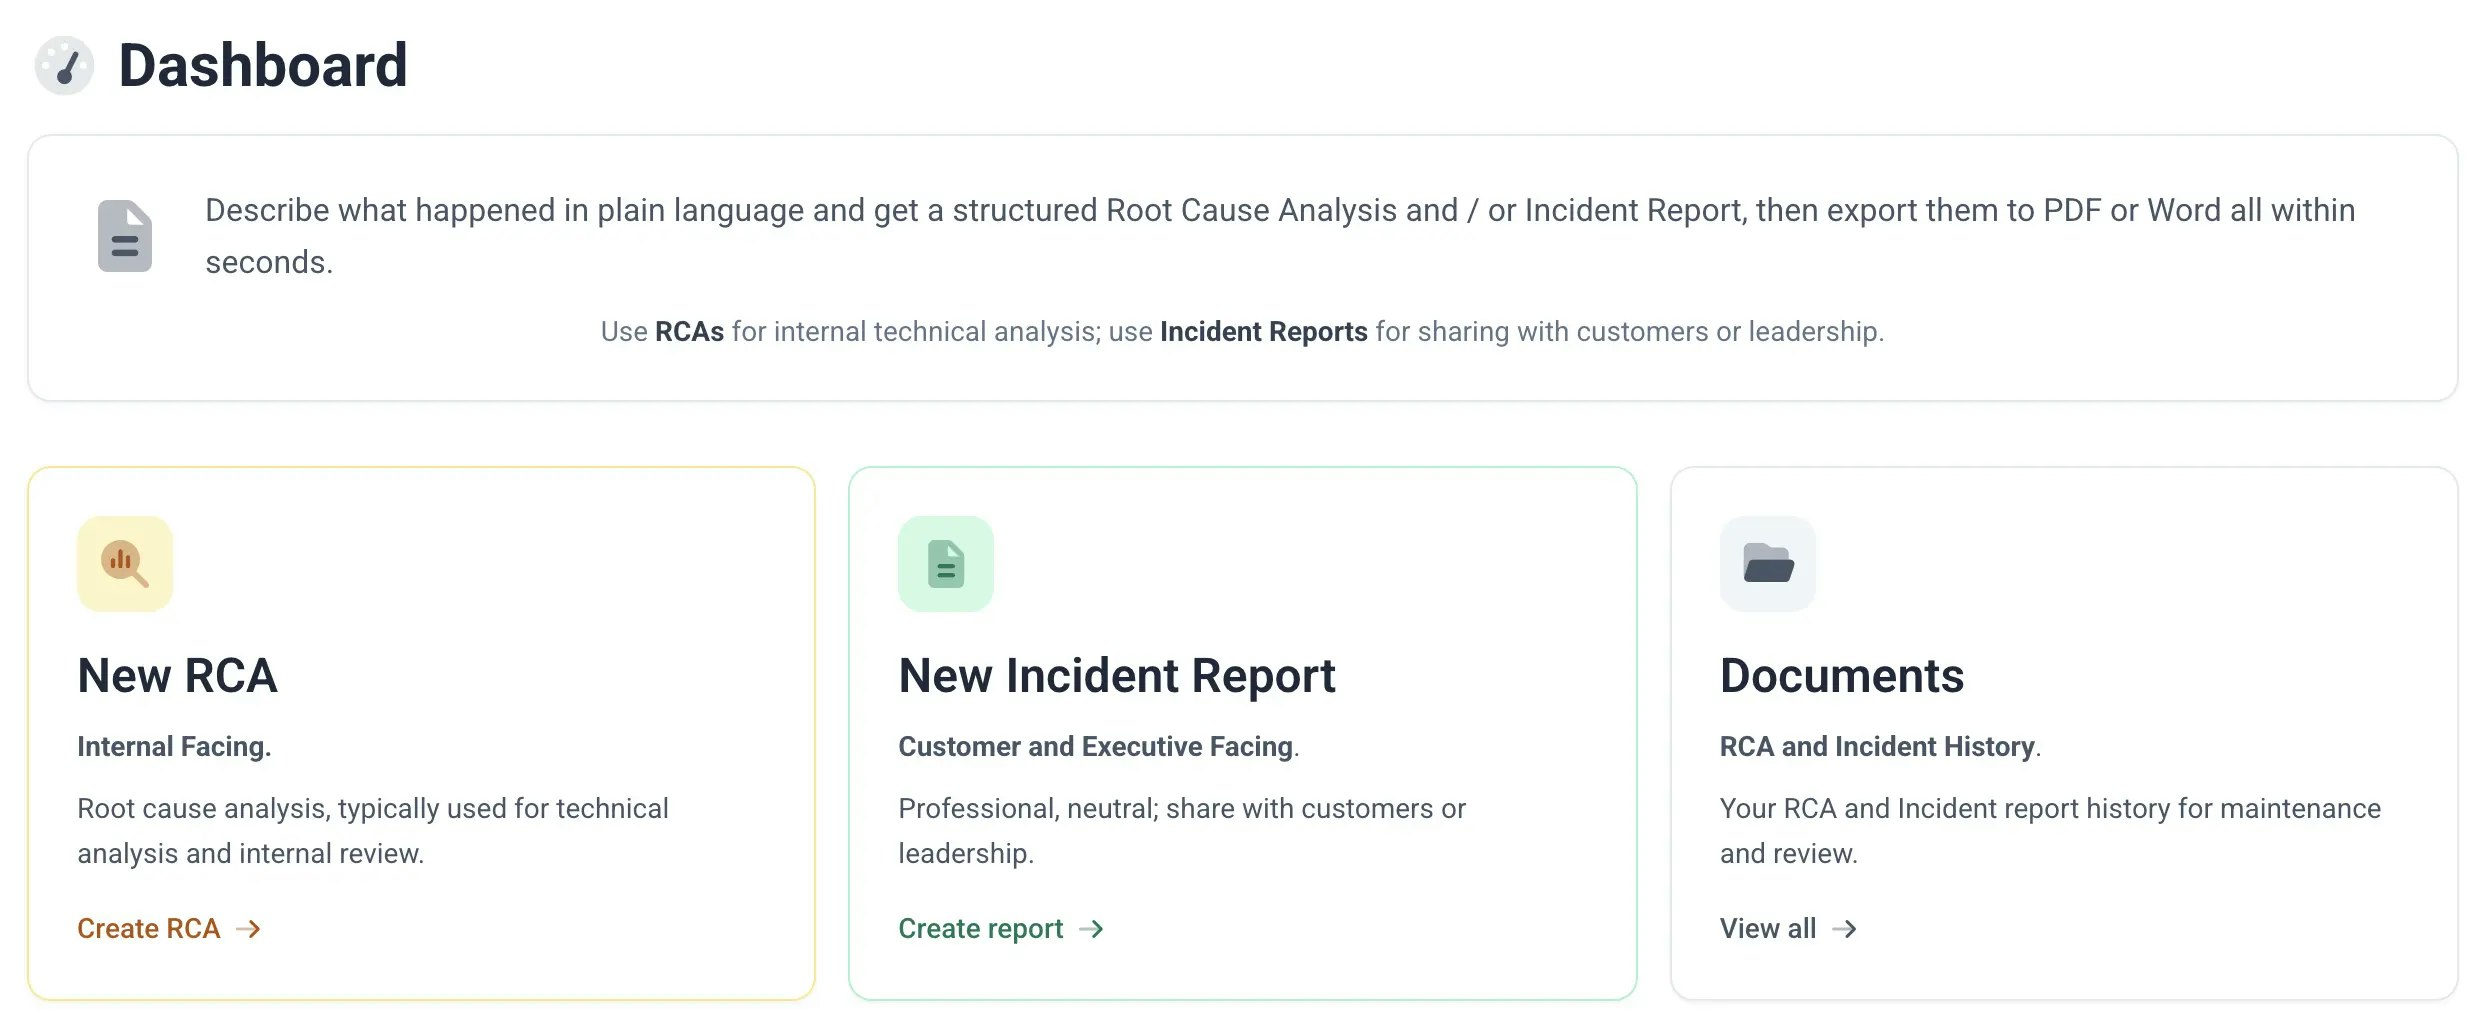
Task: Click the New RCA heading
Action: tap(177, 675)
